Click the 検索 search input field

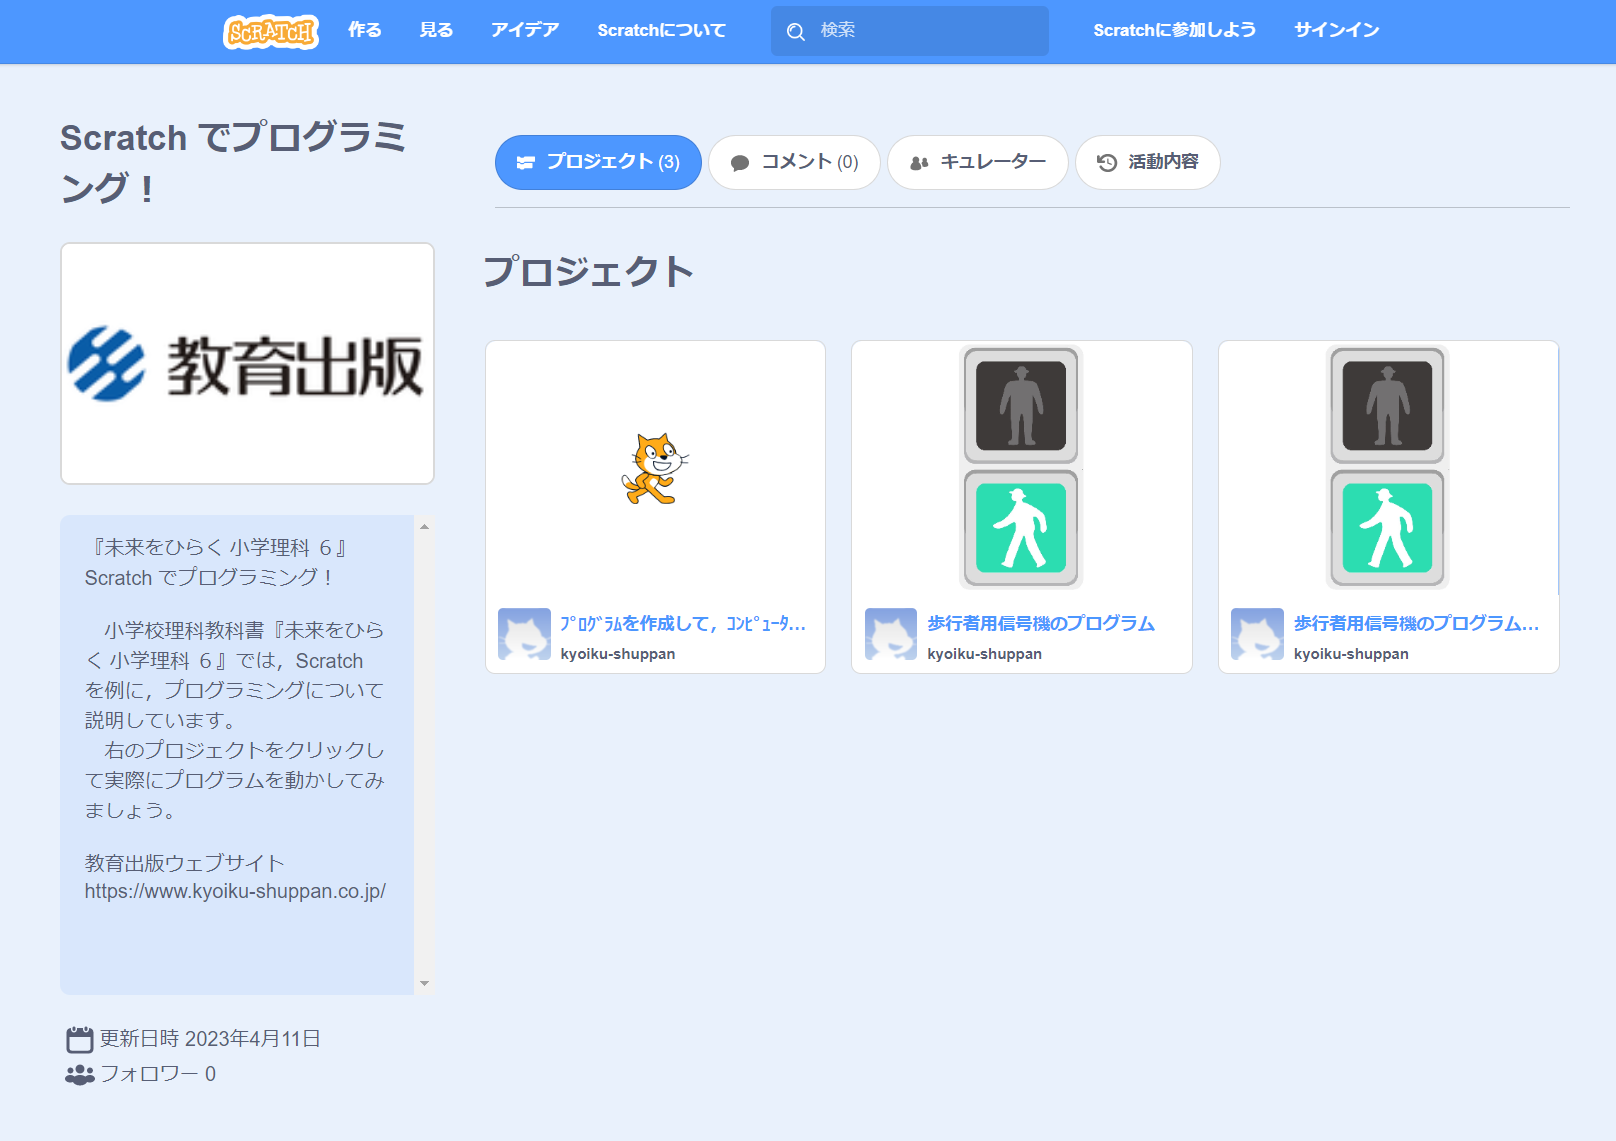point(910,31)
